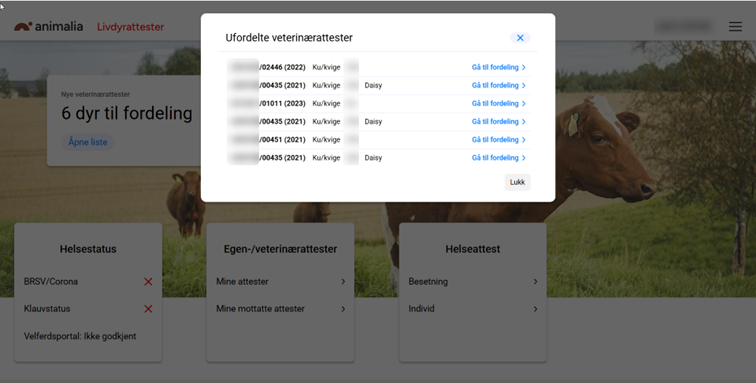Click the red X next to Klauvstatus
756x383 pixels.
(148, 309)
